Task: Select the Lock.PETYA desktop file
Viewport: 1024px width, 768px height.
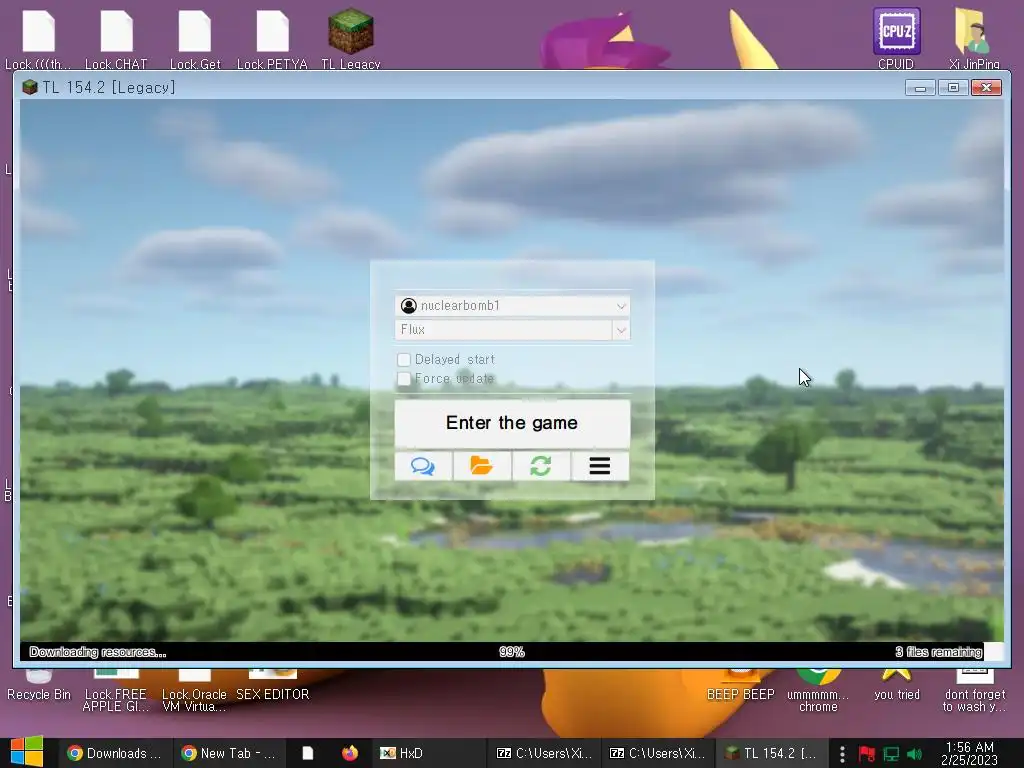Action: click(x=272, y=38)
